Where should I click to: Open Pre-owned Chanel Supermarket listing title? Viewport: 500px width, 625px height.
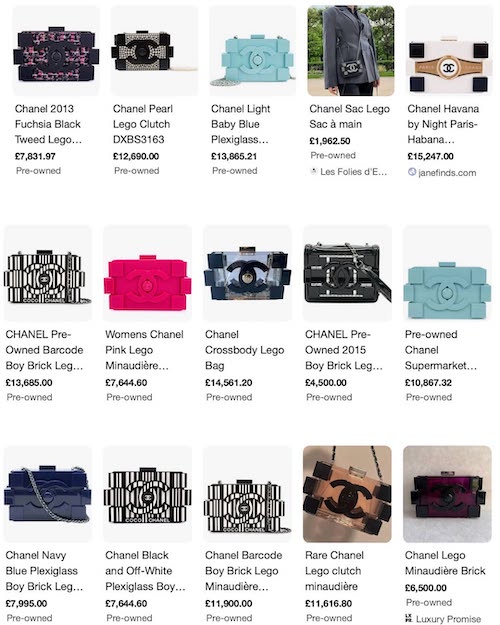point(441,350)
